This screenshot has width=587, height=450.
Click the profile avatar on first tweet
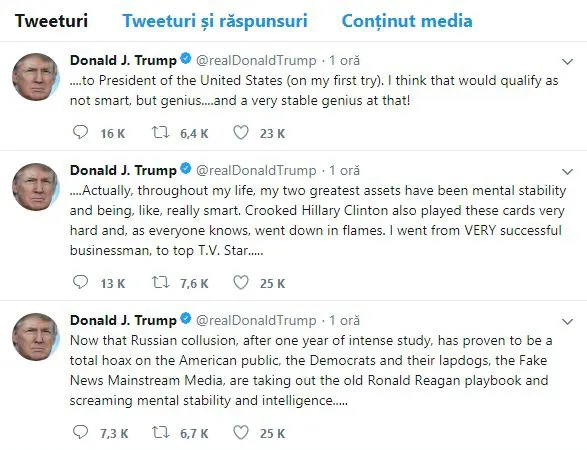[x=36, y=77]
